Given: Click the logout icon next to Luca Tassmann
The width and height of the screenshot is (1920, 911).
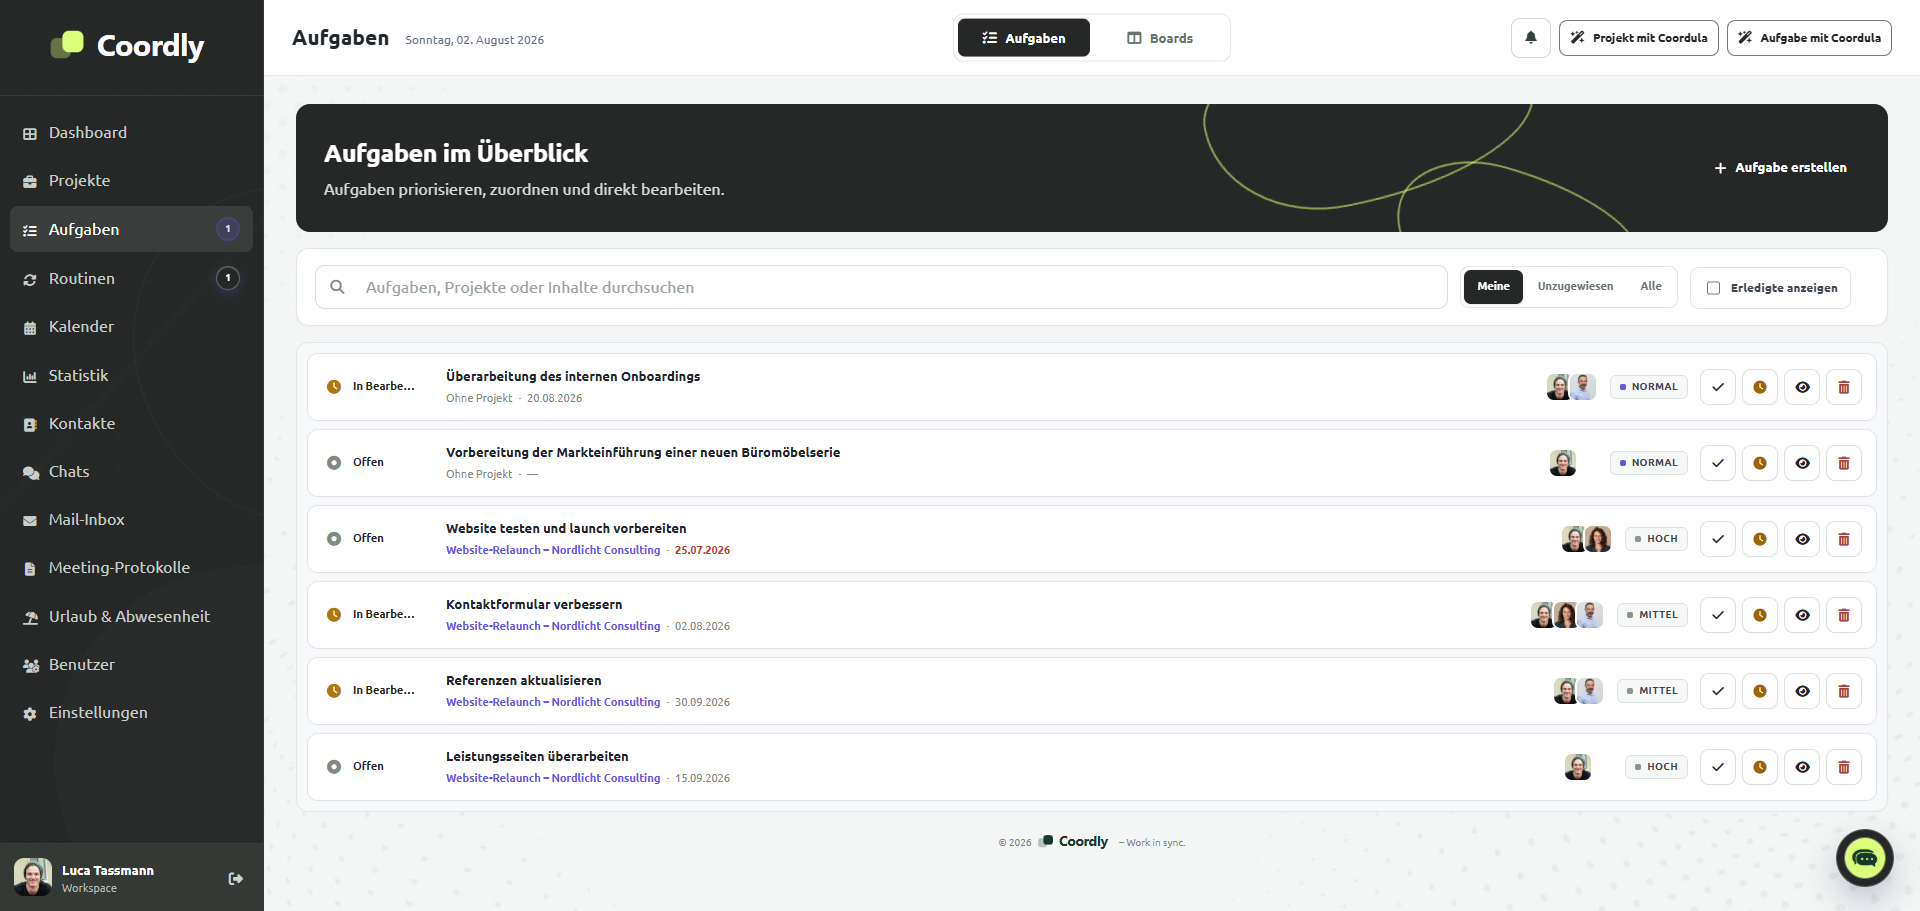Looking at the screenshot, I should pos(235,879).
